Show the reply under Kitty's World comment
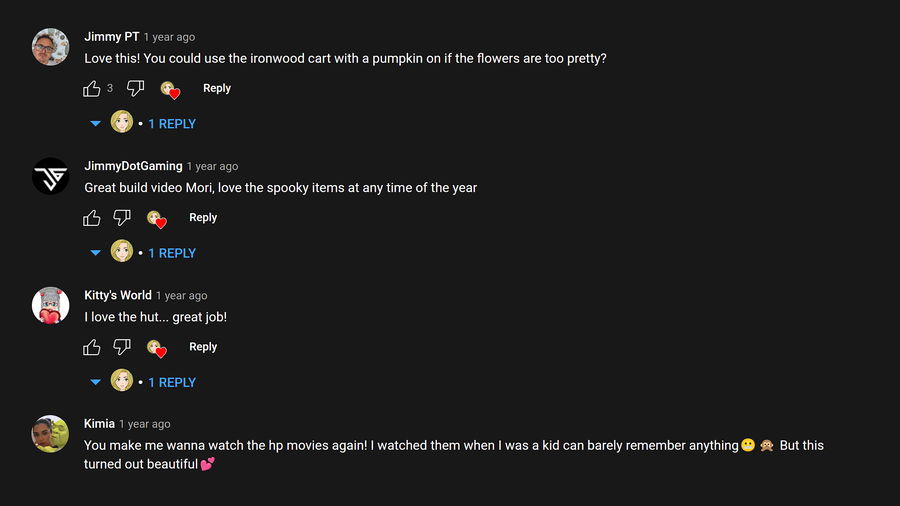 171,382
